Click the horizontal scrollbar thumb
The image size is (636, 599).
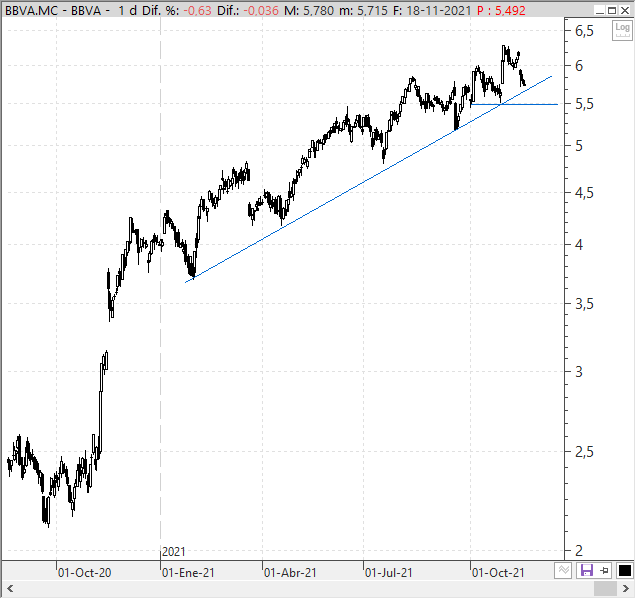605,588
